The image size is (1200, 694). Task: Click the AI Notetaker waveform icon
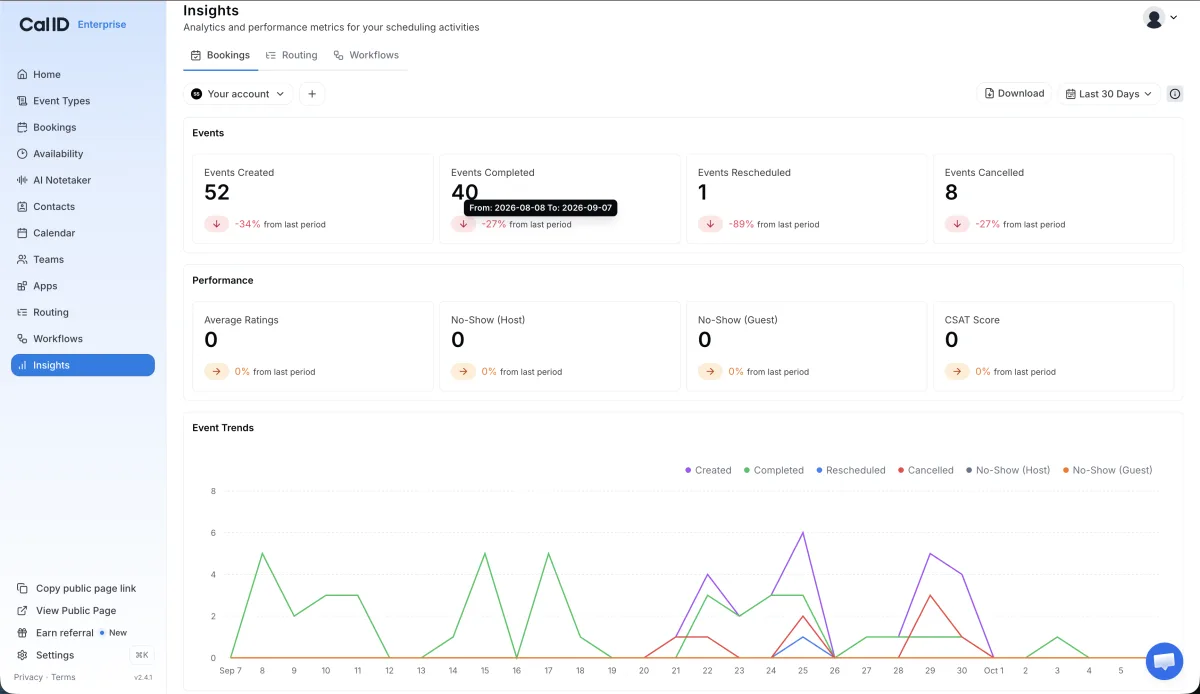pos(22,180)
